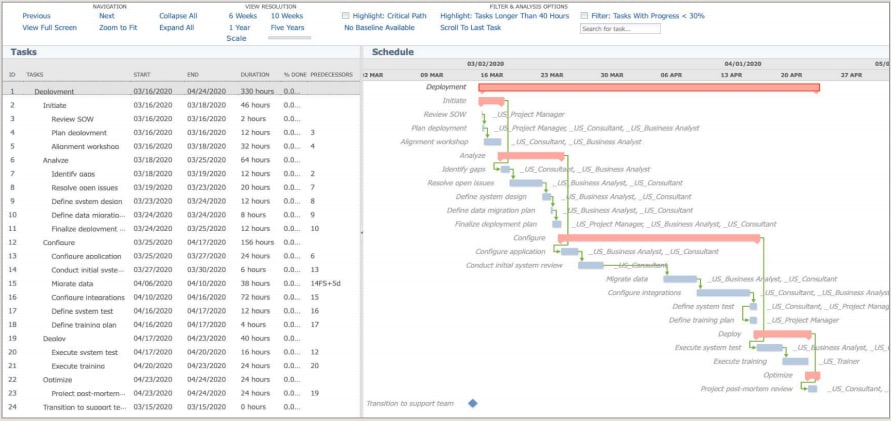Select the Analyze summary bar
The height and width of the screenshot is (421, 891).
pos(531,156)
